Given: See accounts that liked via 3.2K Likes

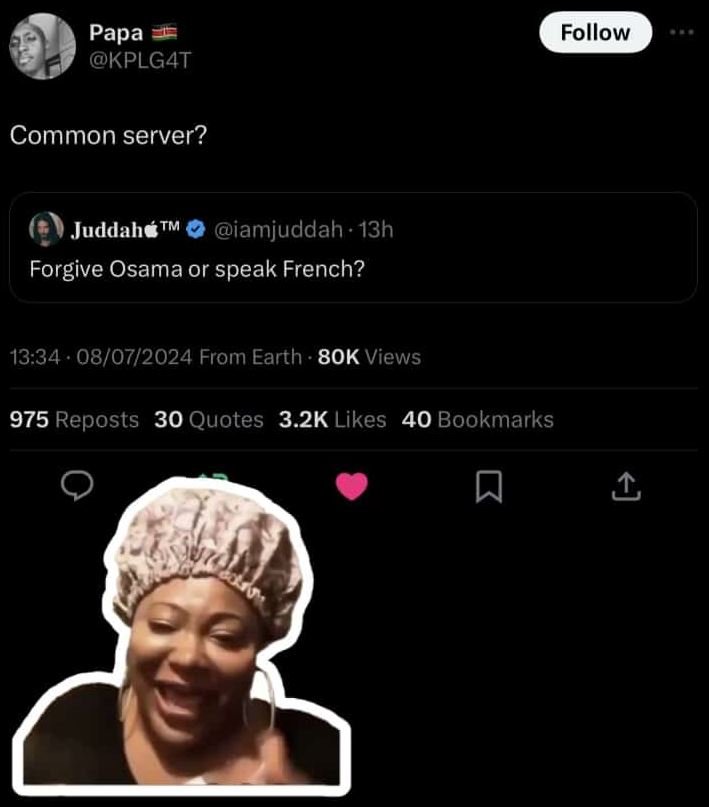Looking at the screenshot, I should (x=333, y=420).
